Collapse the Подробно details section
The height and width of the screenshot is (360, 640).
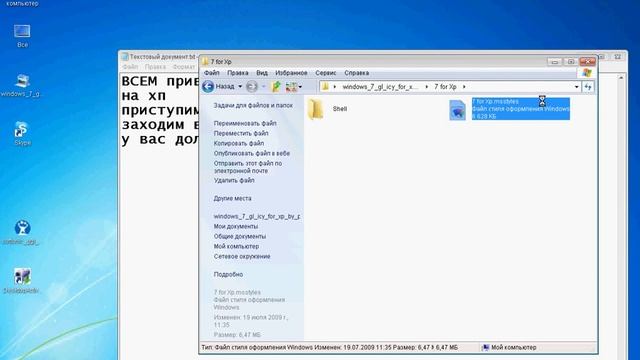(x=228, y=275)
